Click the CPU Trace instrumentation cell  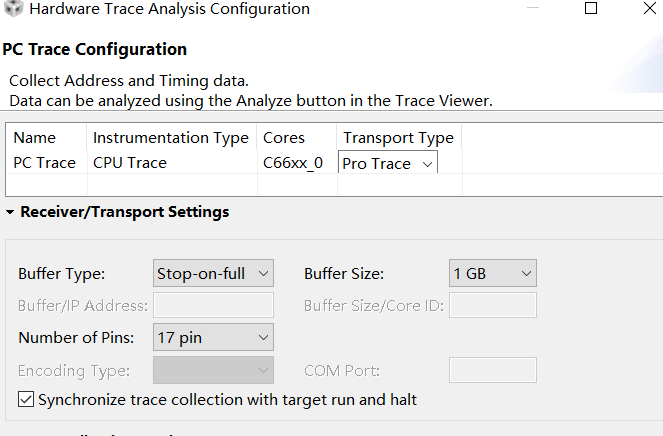click(130, 163)
